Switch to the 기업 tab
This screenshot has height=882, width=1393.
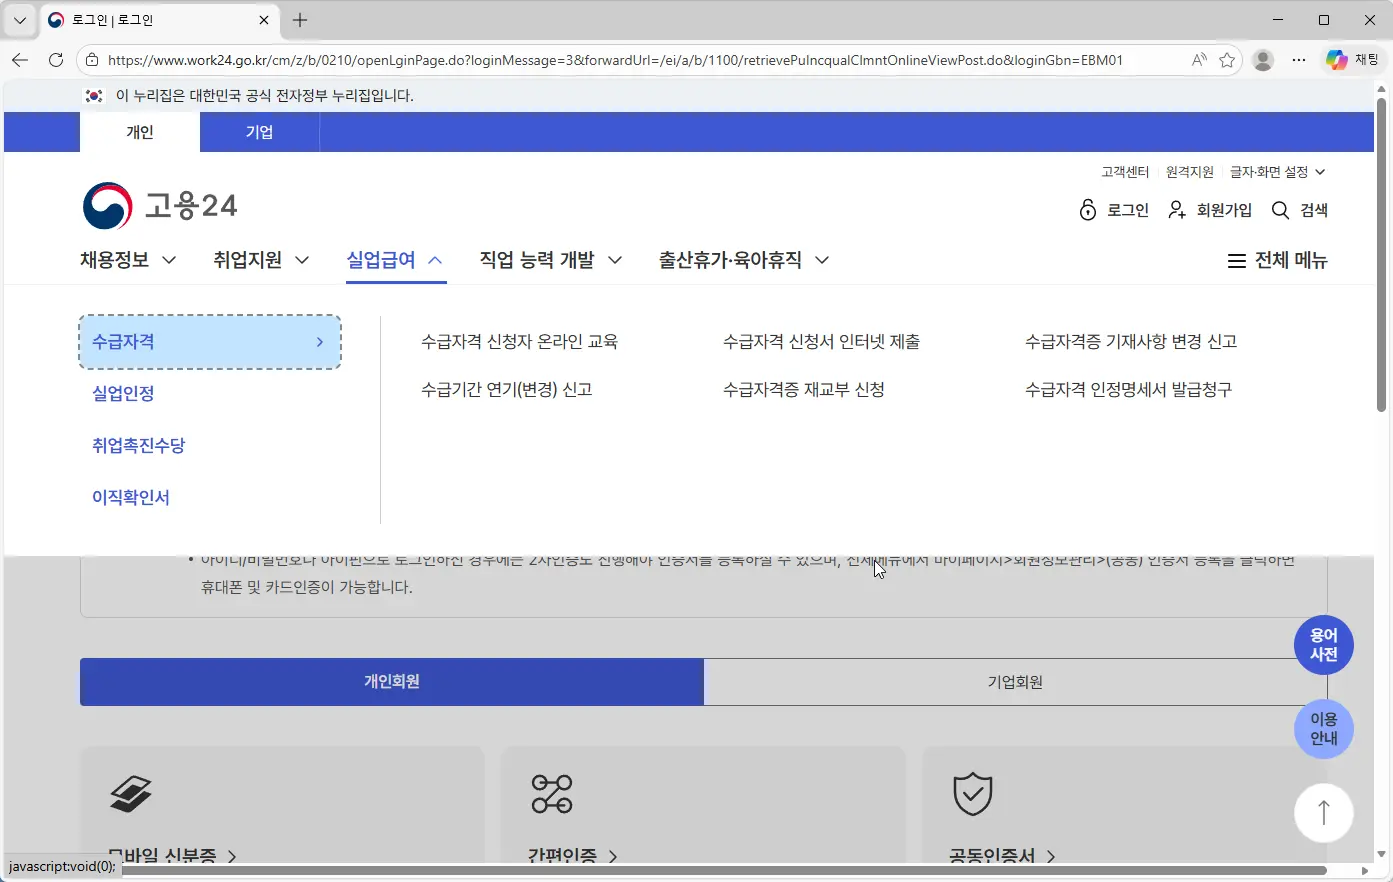coord(259,131)
